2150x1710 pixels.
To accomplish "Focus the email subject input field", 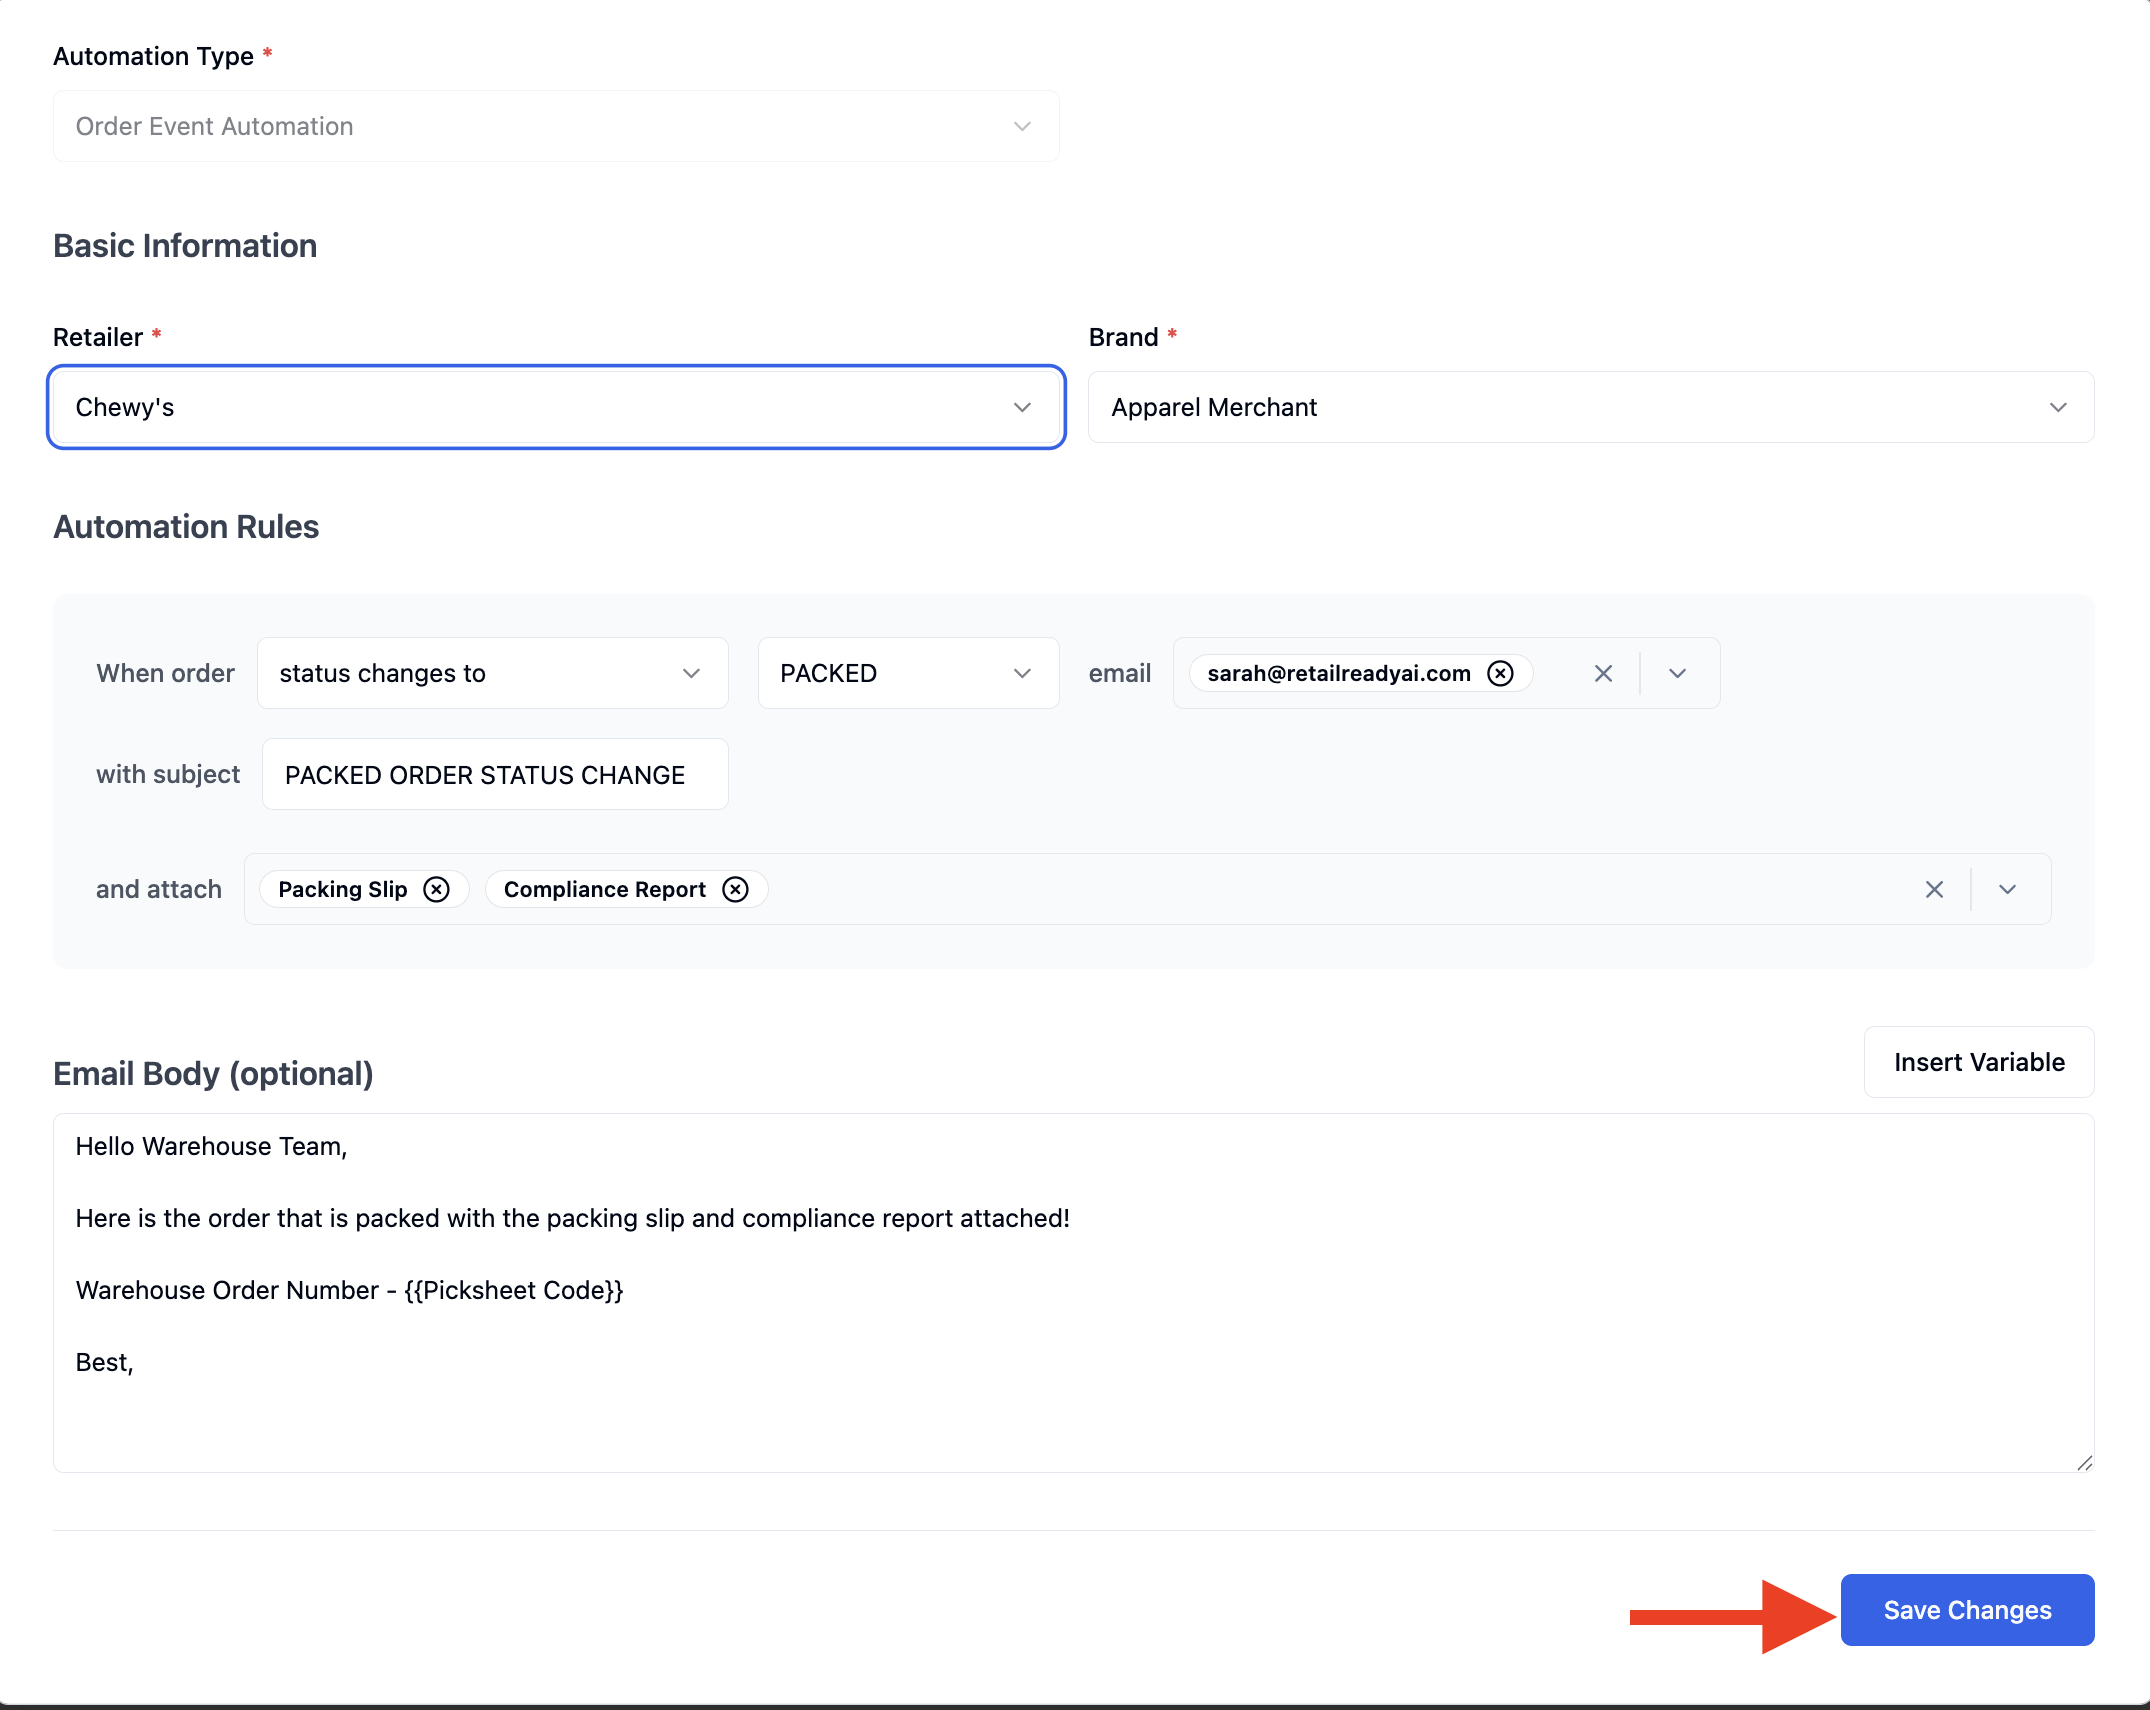I will 495,774.
